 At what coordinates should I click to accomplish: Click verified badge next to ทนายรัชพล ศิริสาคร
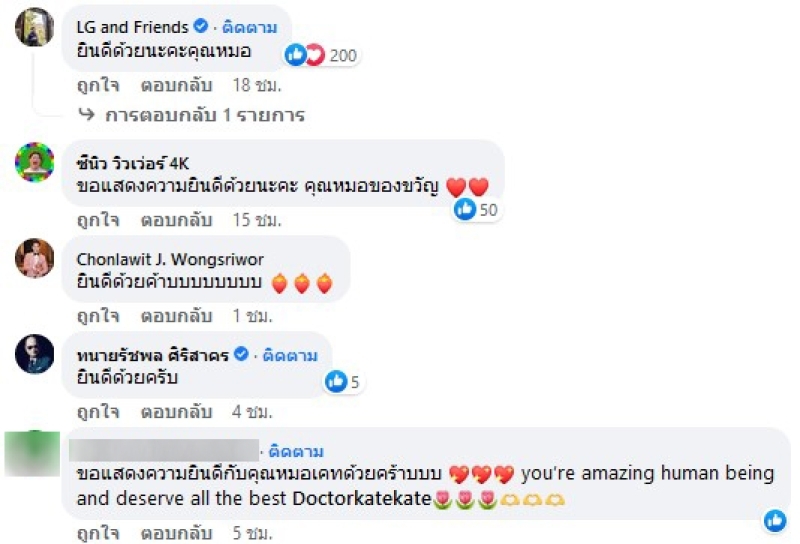click(241, 354)
